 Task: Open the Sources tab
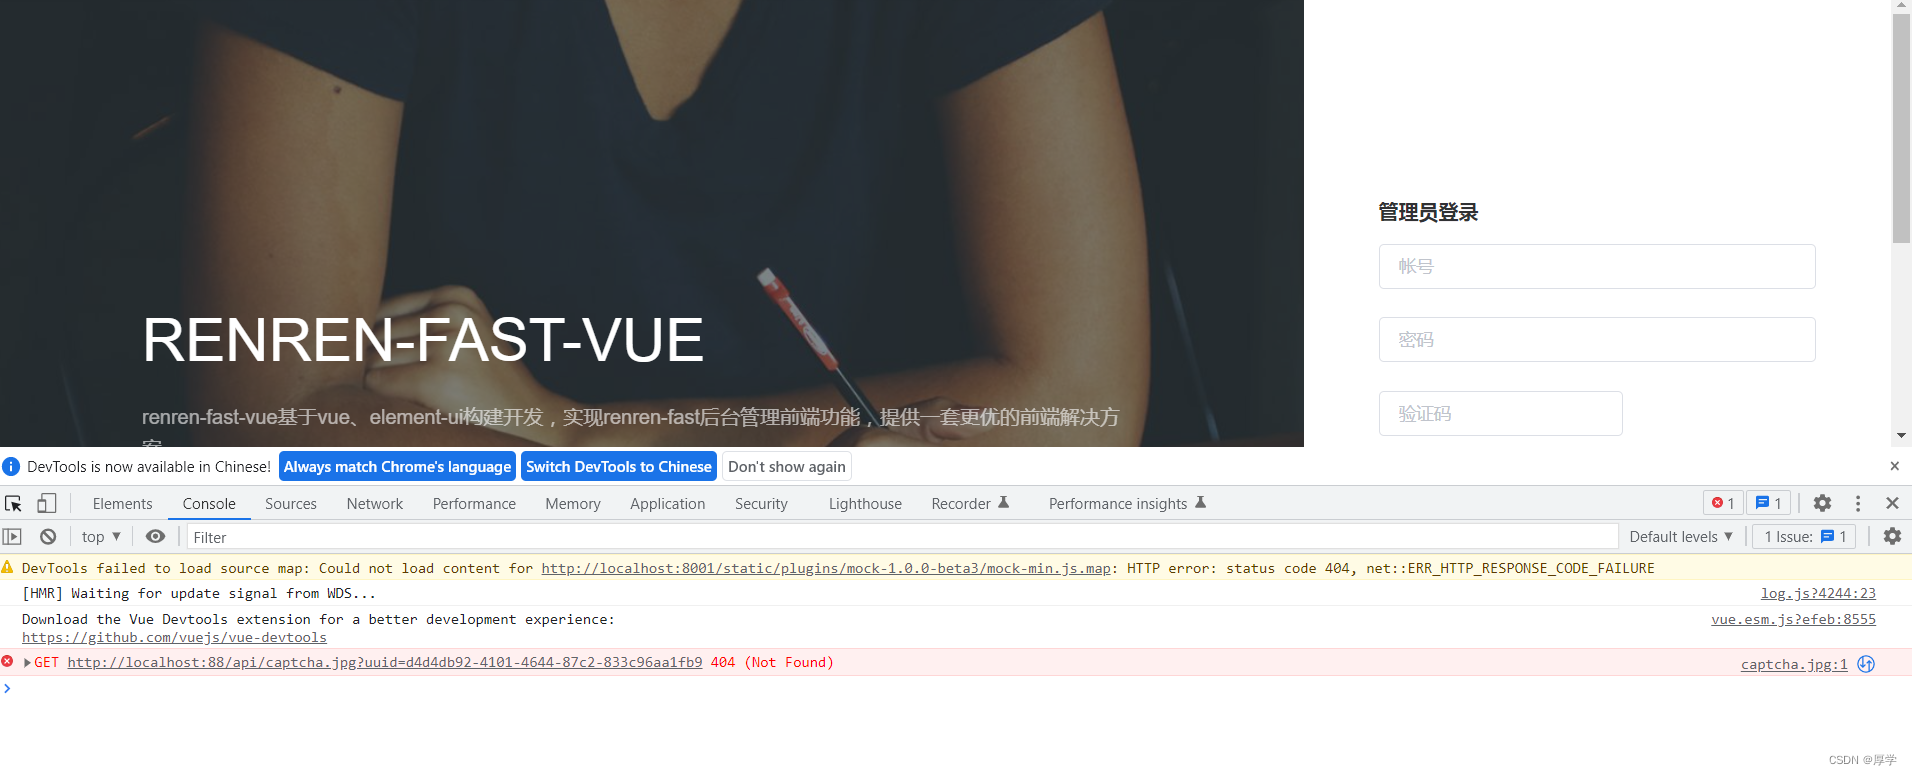[x=291, y=504]
